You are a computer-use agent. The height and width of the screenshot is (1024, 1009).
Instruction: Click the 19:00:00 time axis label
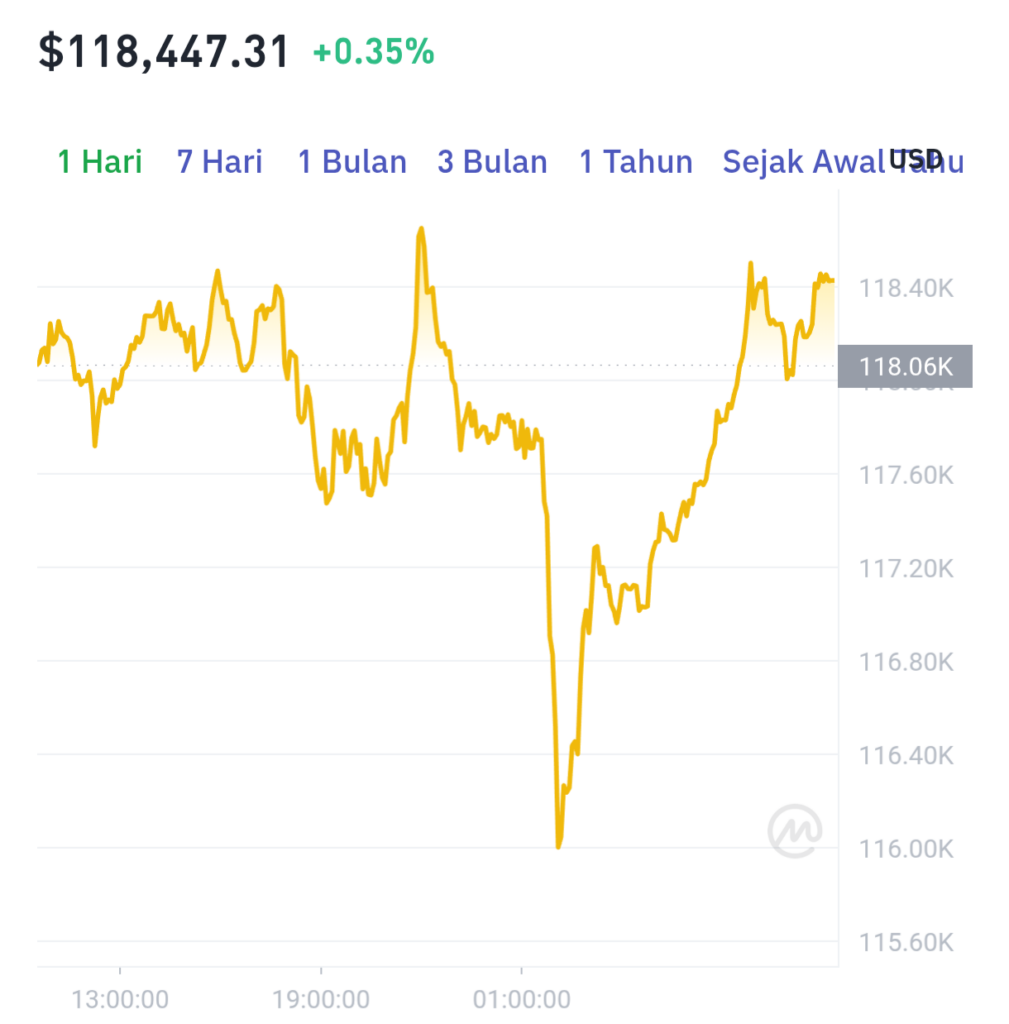pos(321,999)
